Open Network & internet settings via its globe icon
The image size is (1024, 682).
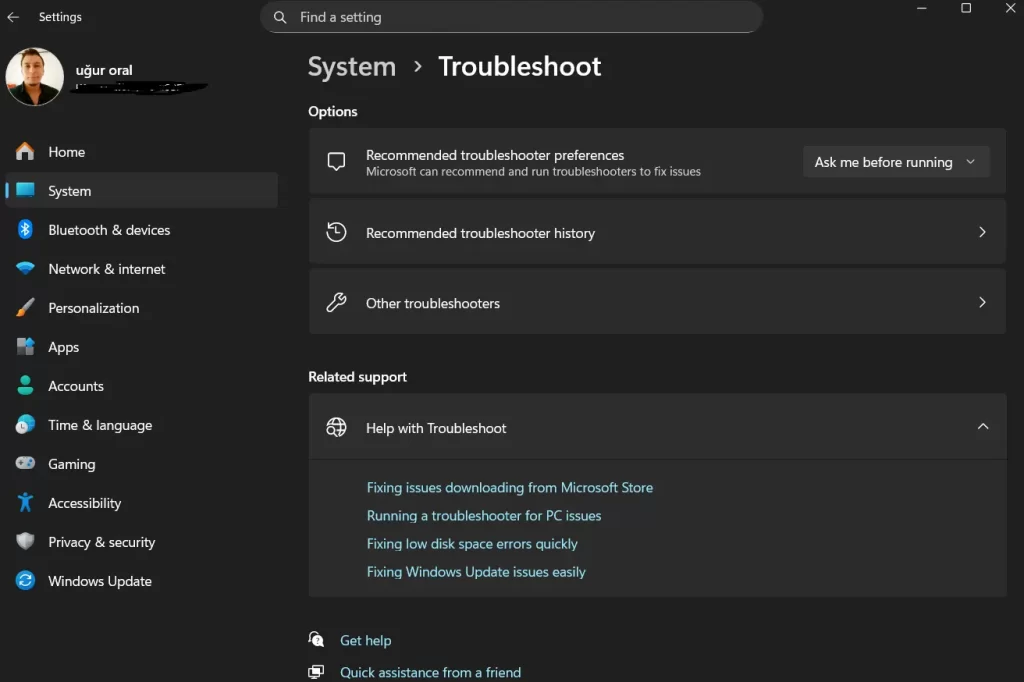pyautogui.click(x=23, y=269)
